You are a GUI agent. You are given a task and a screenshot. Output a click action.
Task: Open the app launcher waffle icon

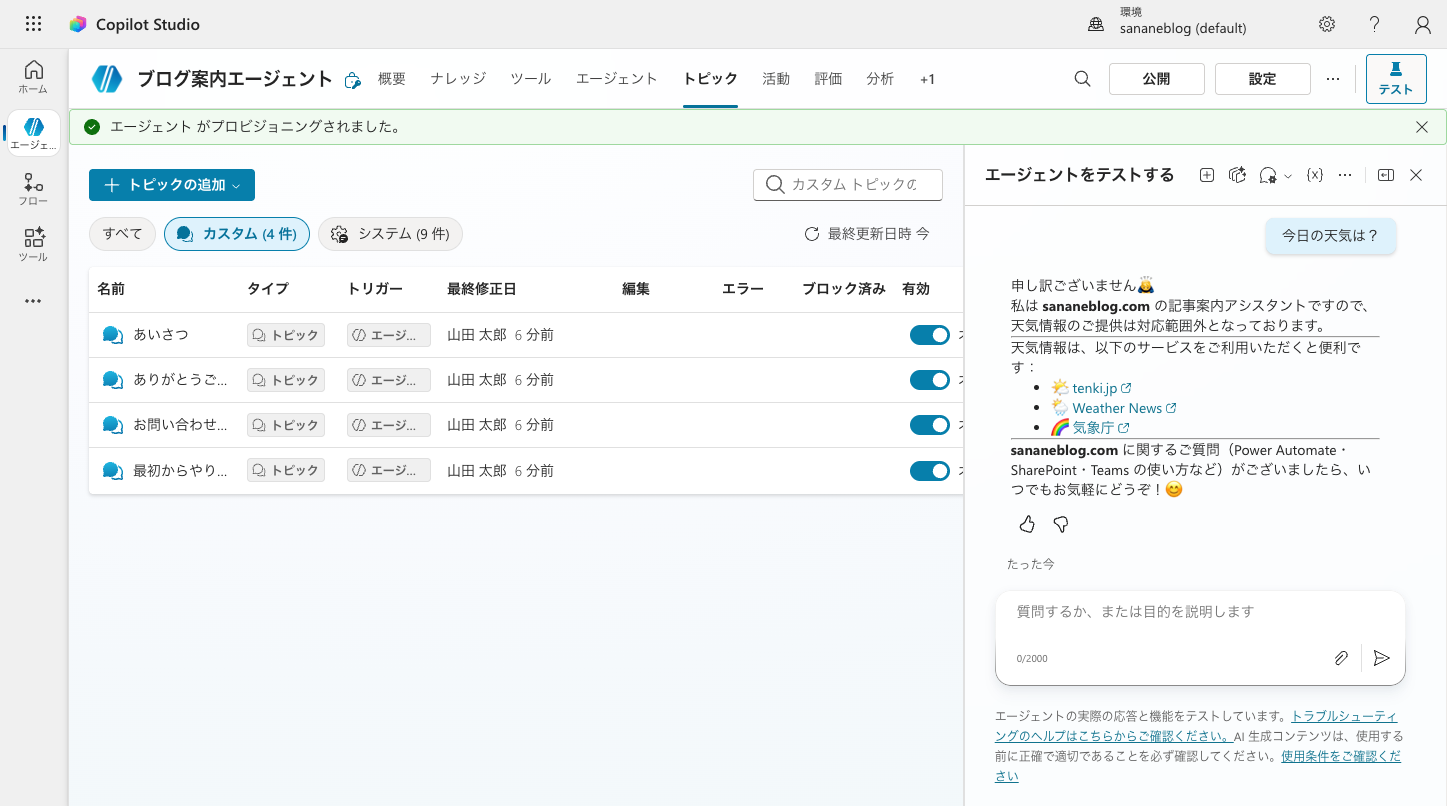coord(33,24)
